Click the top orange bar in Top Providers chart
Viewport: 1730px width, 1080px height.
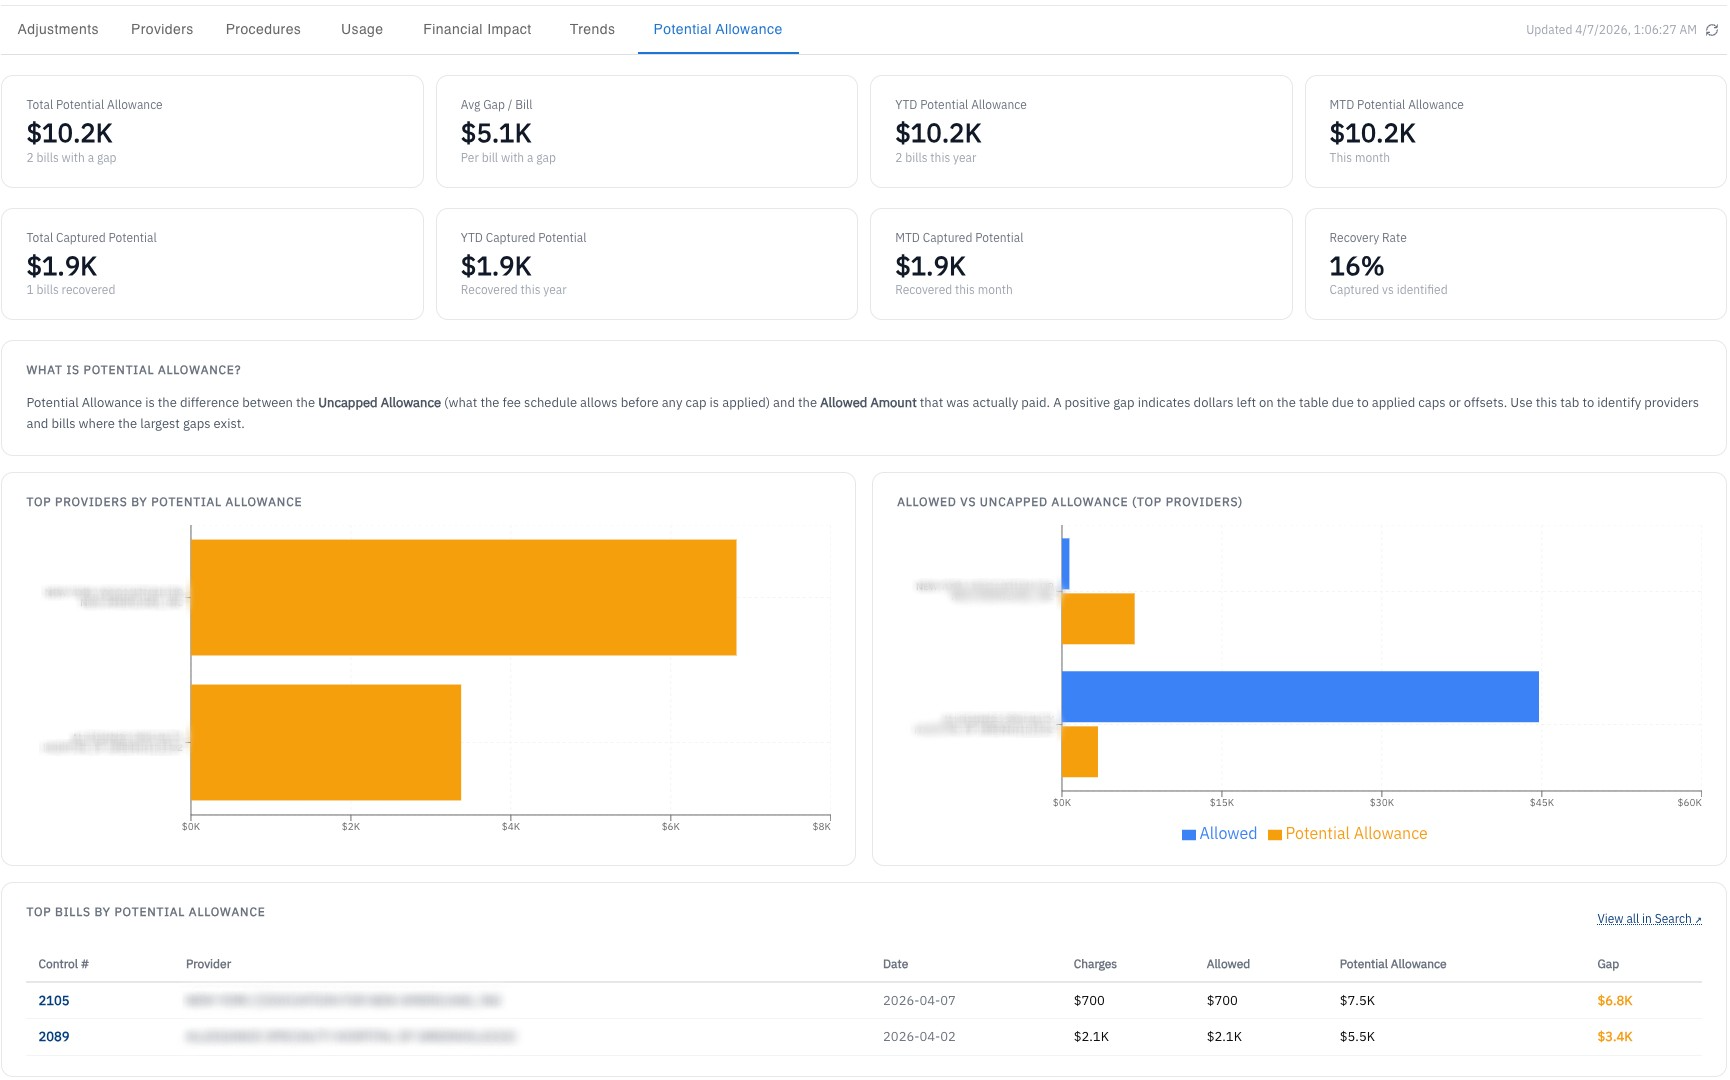coord(460,597)
